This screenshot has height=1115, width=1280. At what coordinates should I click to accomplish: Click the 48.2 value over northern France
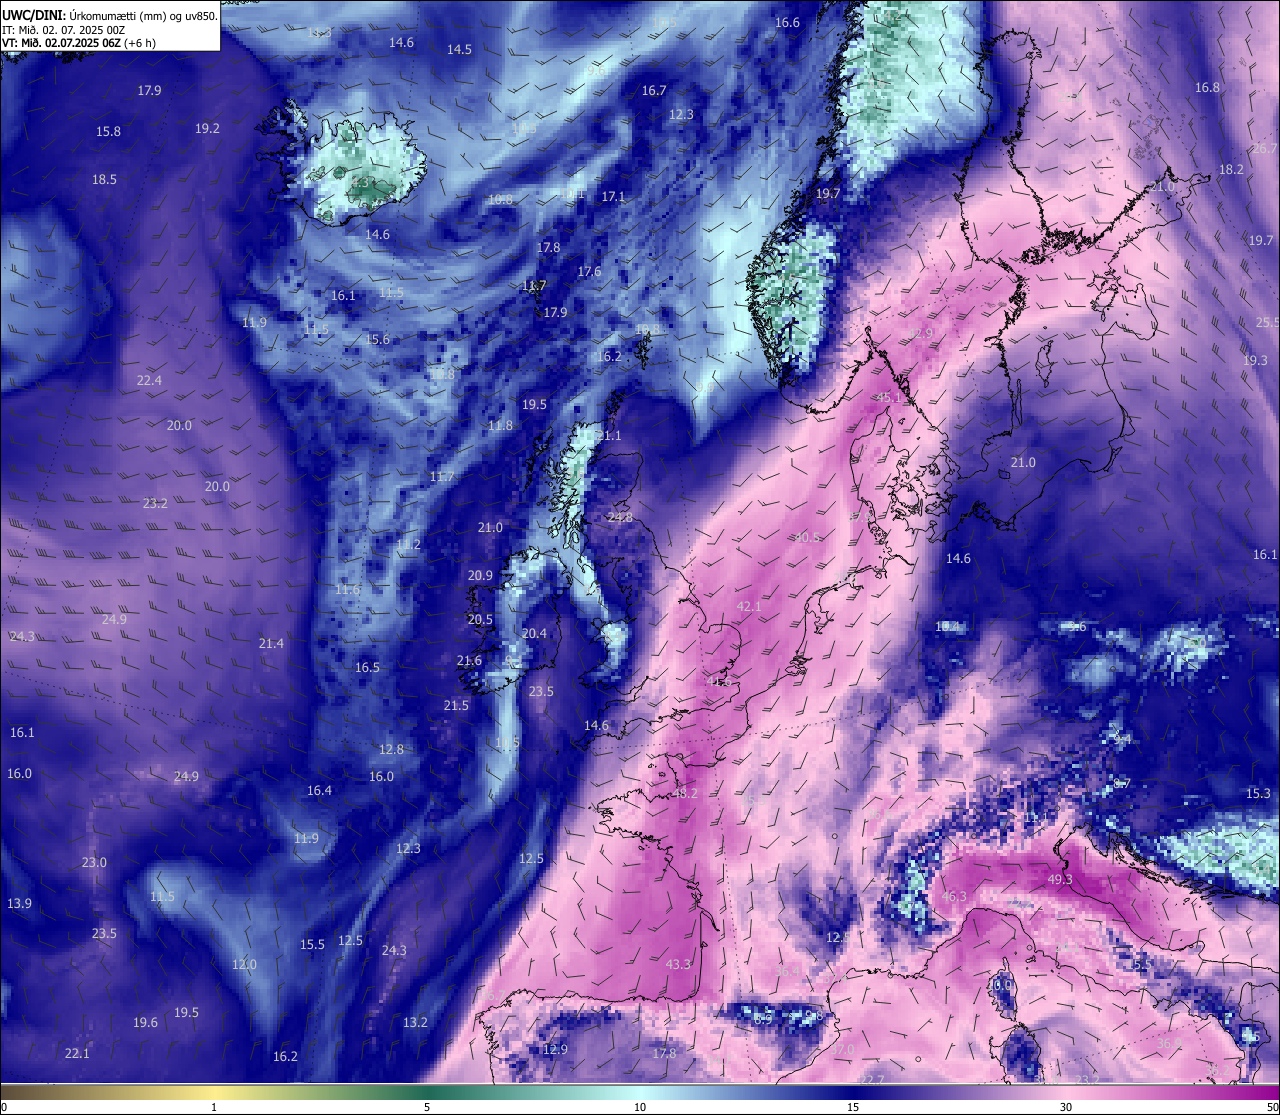pos(685,793)
